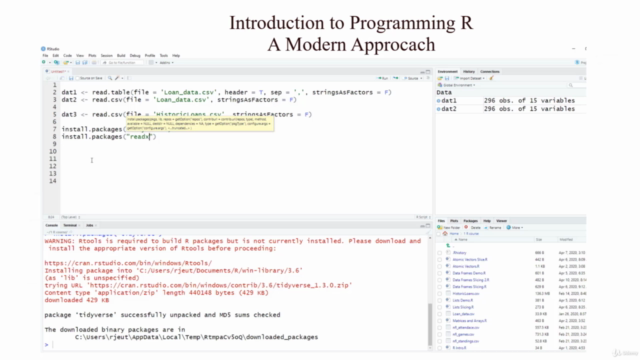Click the Rtools download link in the console
The image size is (640, 360).
pos(128,263)
